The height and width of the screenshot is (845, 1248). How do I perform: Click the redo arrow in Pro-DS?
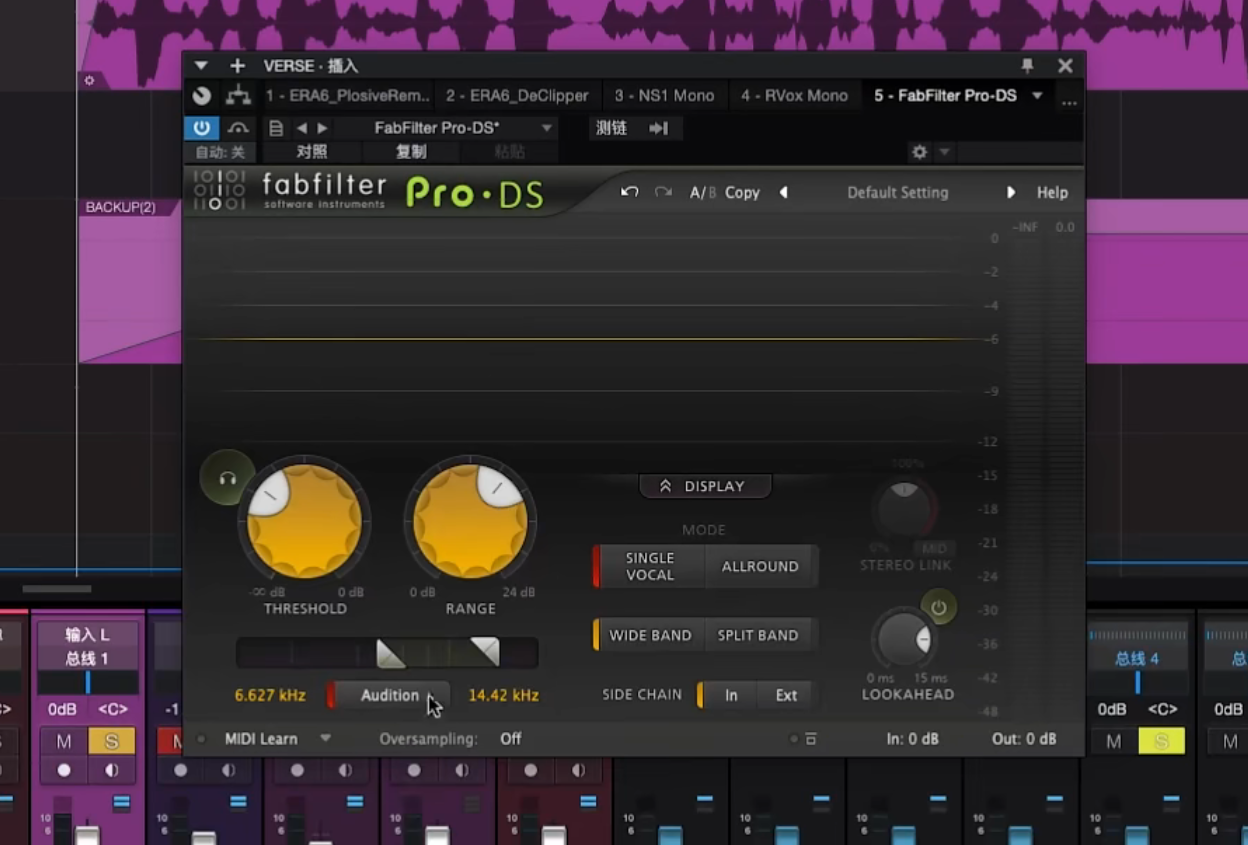(663, 192)
